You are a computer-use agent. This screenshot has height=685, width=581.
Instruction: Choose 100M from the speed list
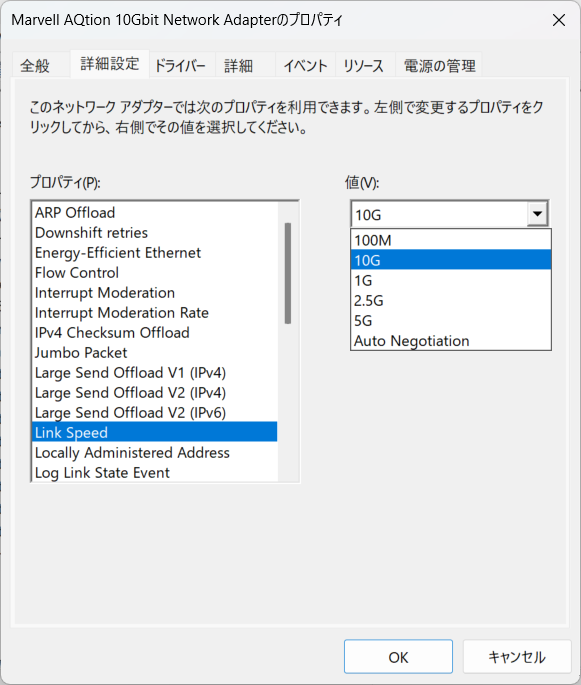click(x=451, y=240)
